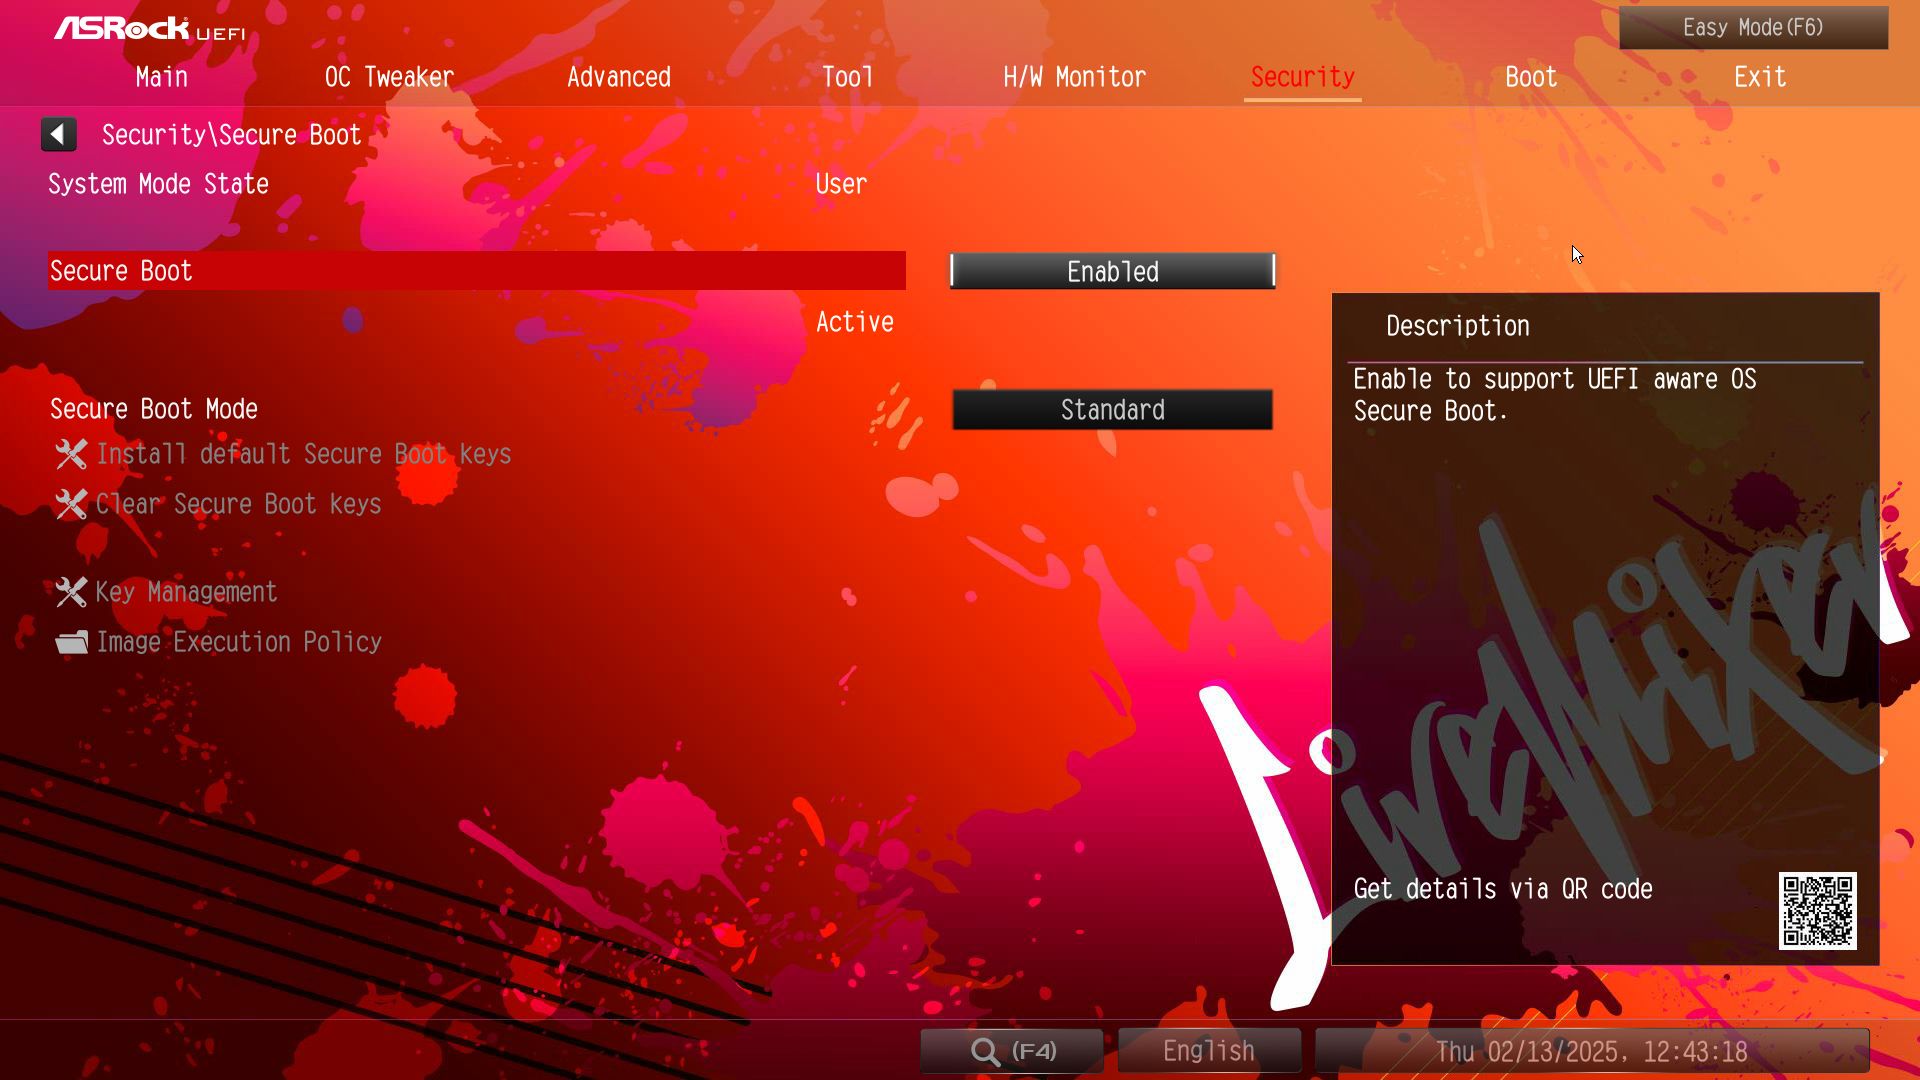This screenshot has width=1920, height=1080.
Task: Click wrench icon beside Clear Secure Boot keys
Action: 71,504
